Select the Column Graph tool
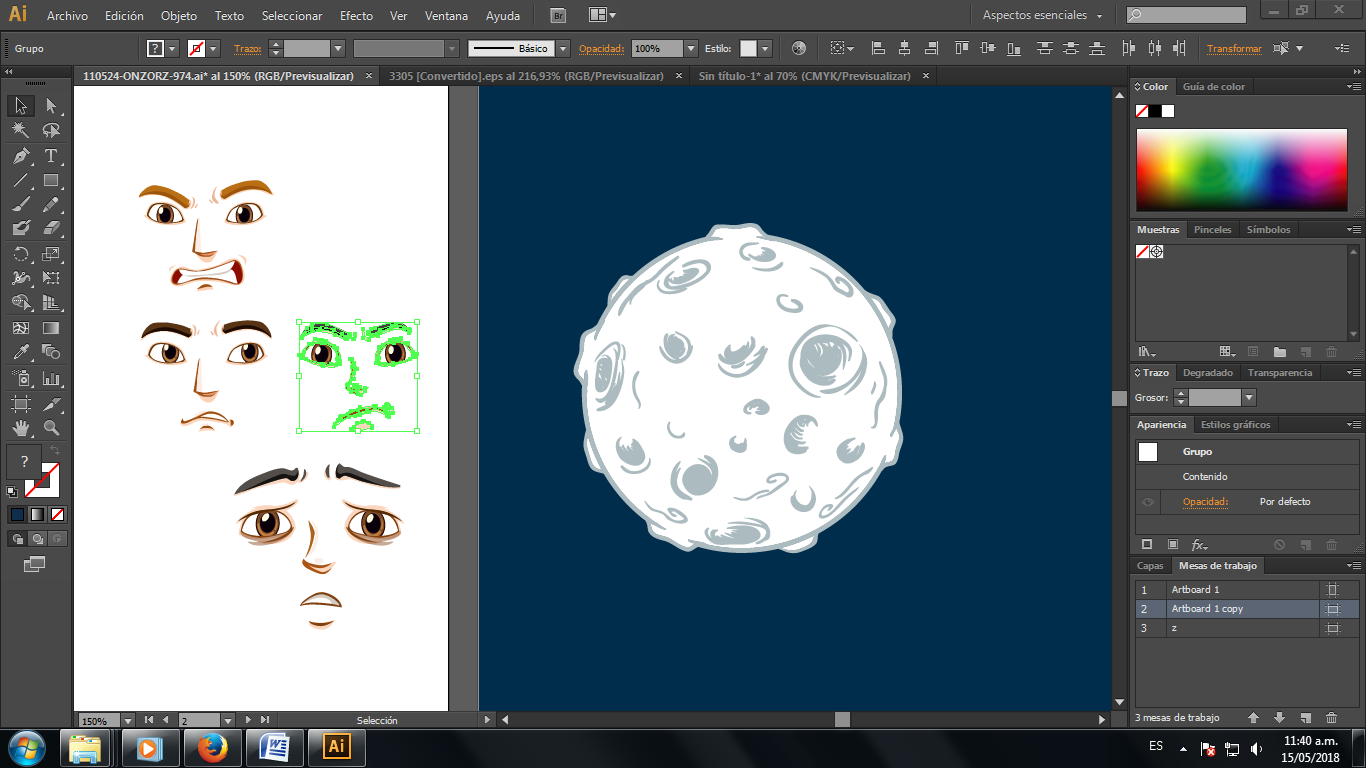1366x768 pixels. (x=51, y=379)
